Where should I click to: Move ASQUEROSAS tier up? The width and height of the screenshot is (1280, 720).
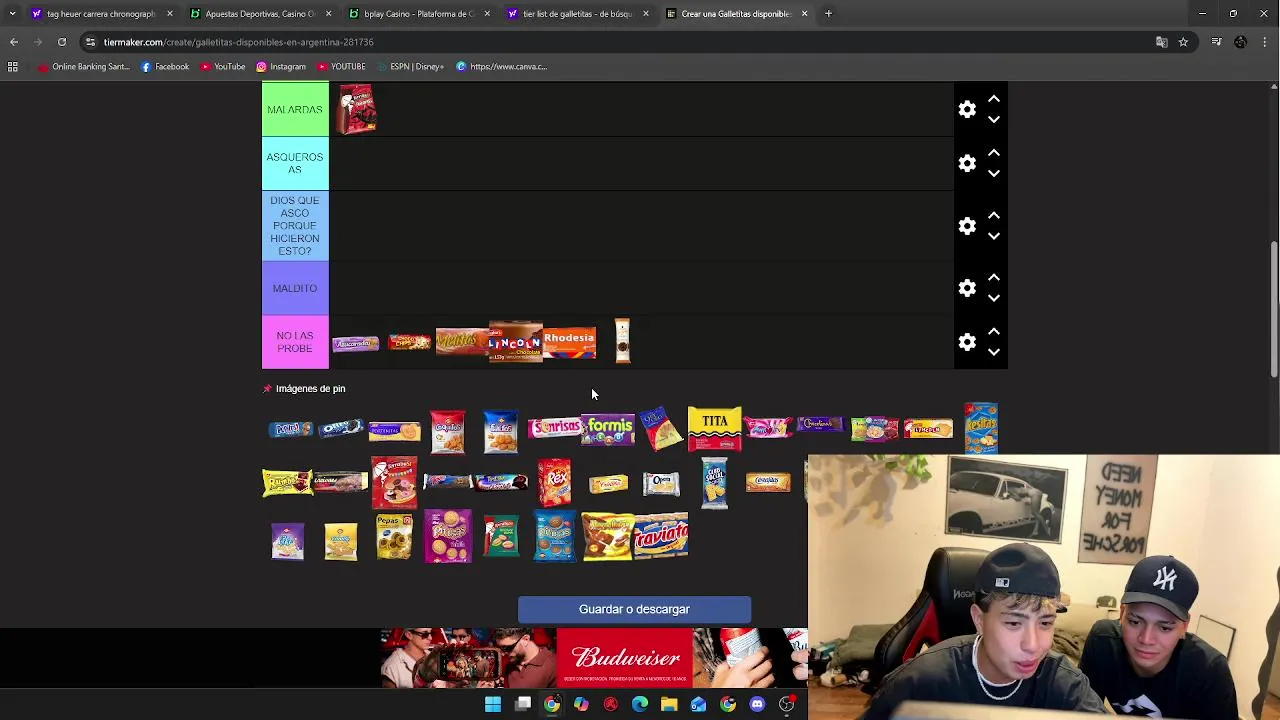pyautogui.click(x=994, y=153)
